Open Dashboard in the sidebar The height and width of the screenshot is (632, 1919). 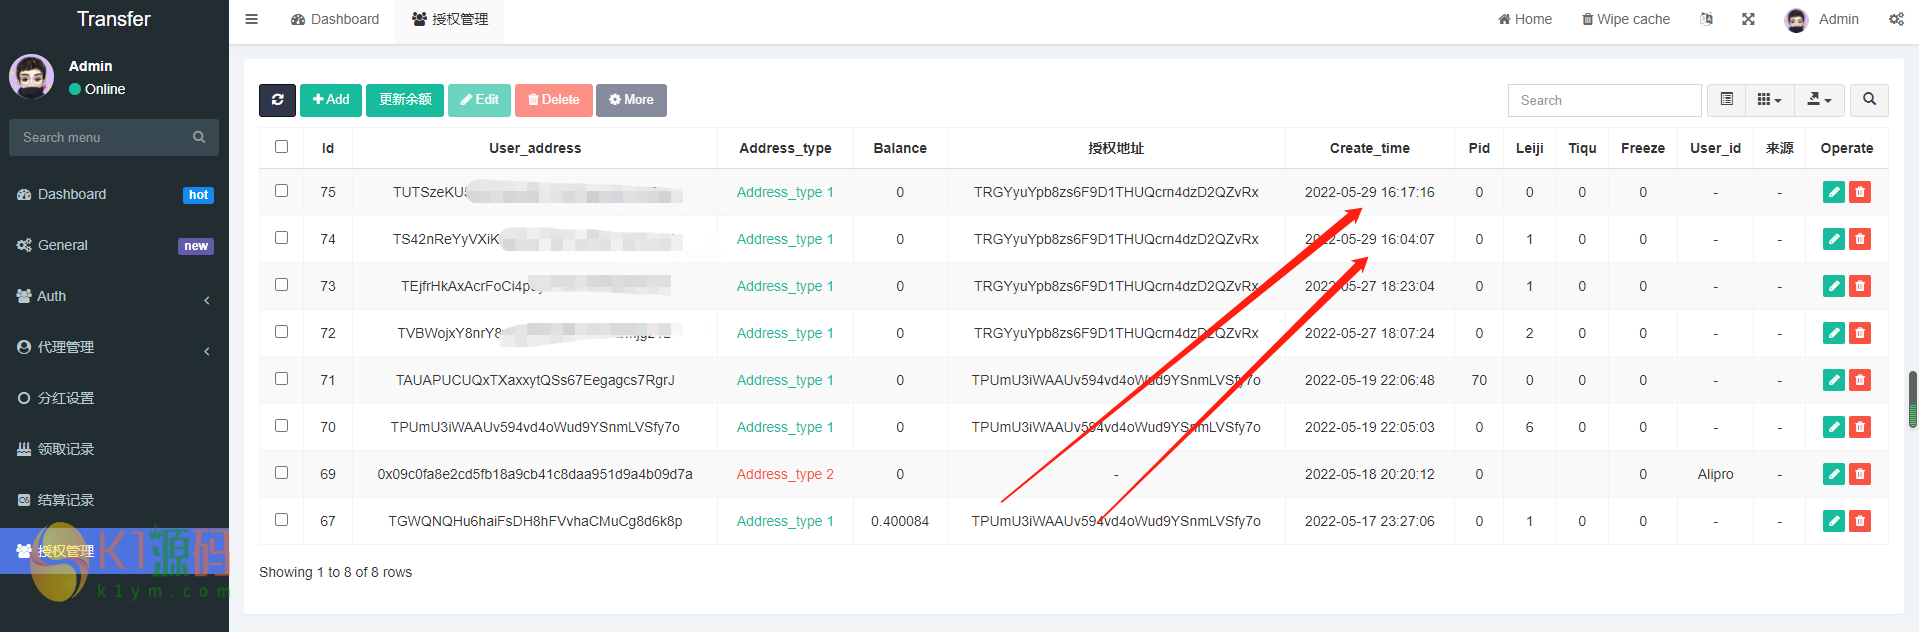pos(114,194)
